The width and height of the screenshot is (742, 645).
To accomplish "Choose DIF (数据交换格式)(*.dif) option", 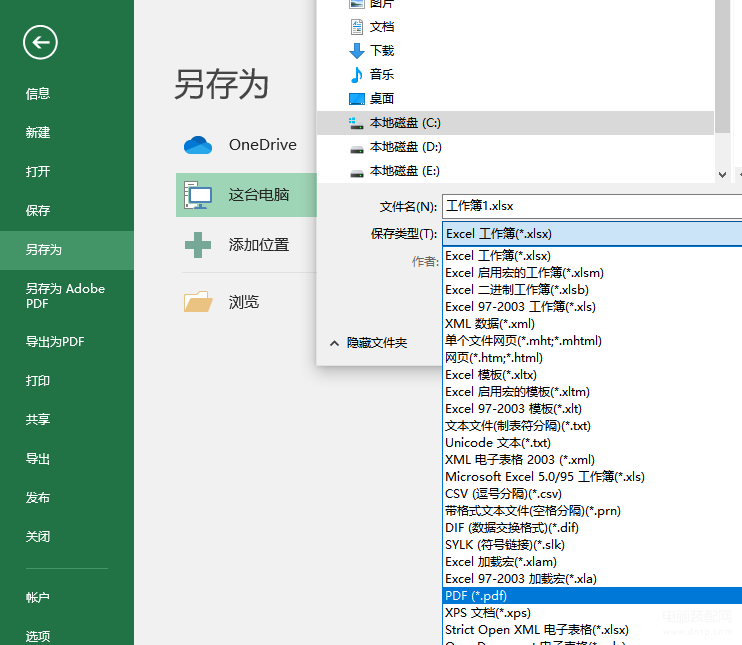I will 592,528.
